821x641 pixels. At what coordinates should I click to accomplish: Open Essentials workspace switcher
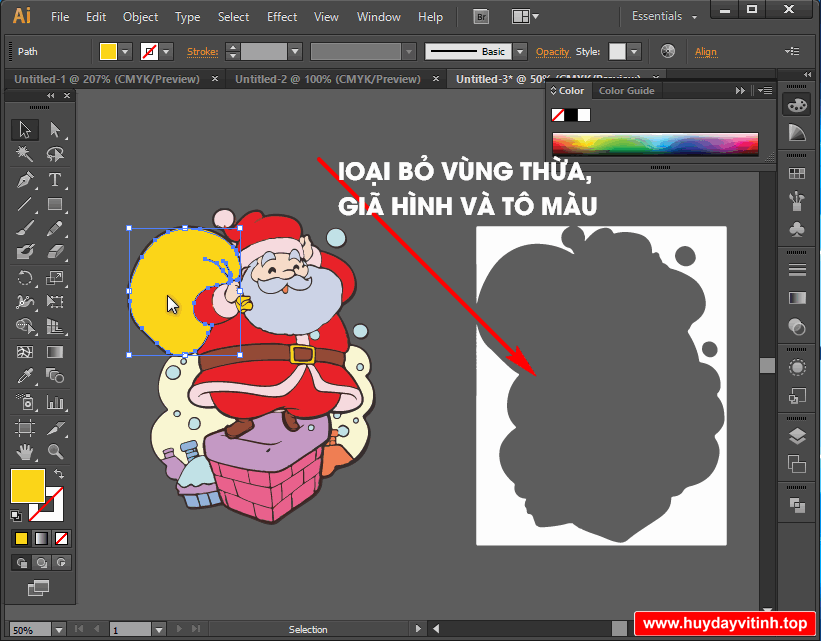(664, 17)
